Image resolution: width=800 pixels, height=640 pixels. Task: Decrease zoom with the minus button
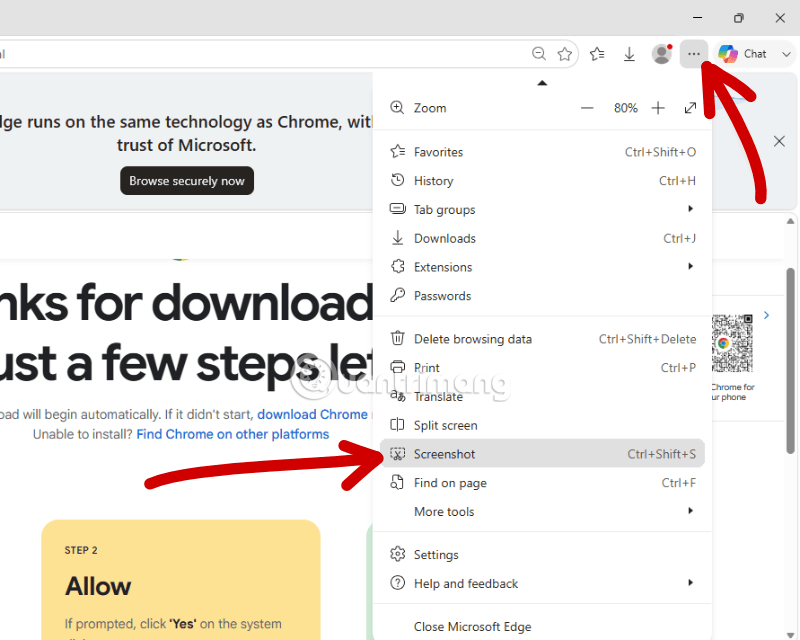click(587, 108)
